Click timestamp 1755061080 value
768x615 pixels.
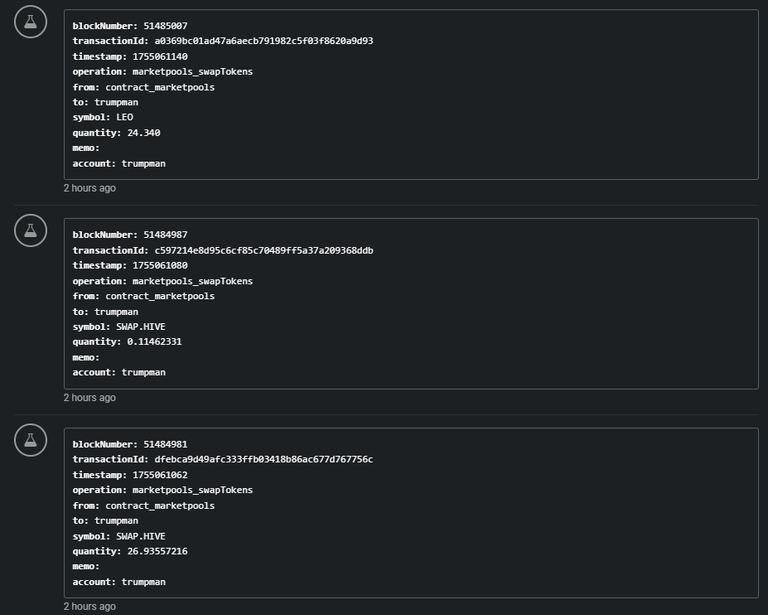[x=160, y=265]
